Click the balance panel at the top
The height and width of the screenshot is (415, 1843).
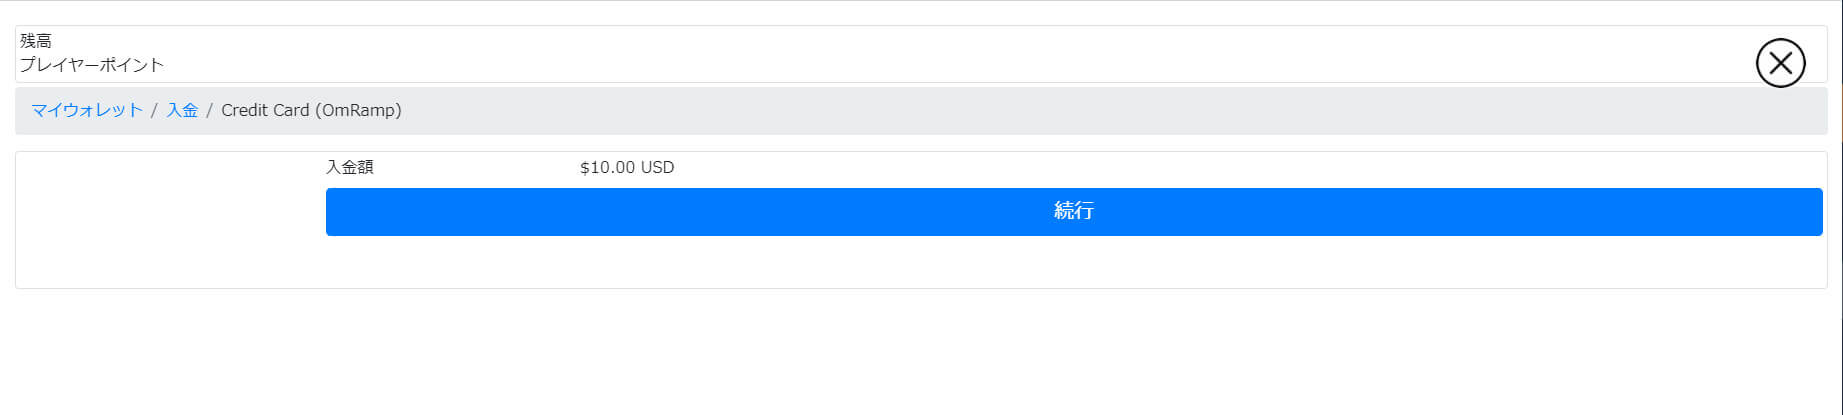[x=900, y=54]
